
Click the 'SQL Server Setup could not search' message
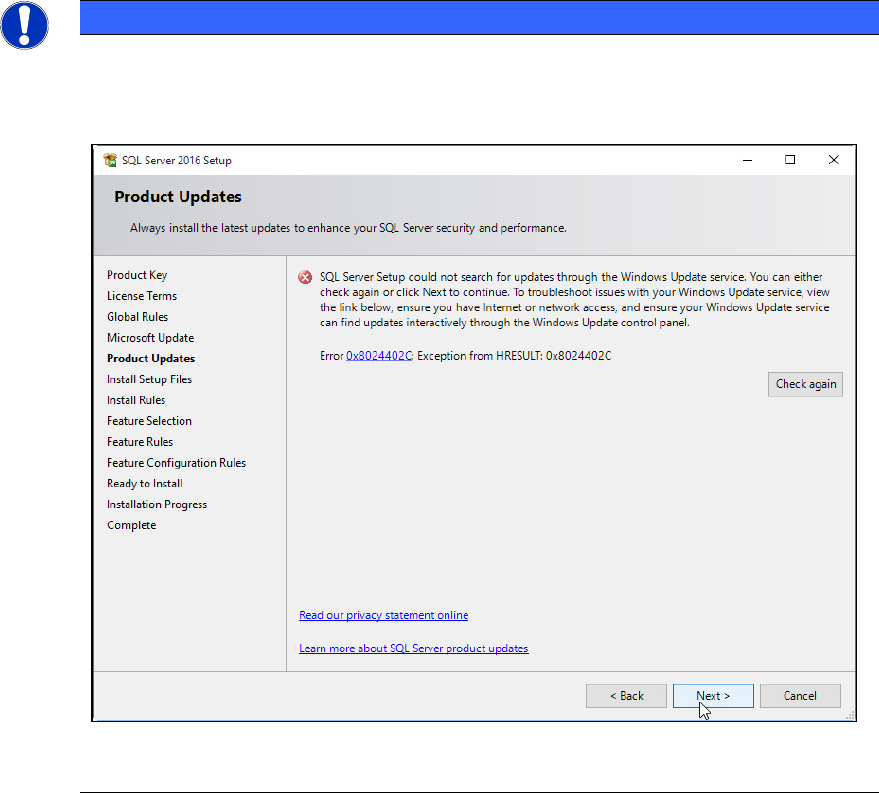click(575, 299)
